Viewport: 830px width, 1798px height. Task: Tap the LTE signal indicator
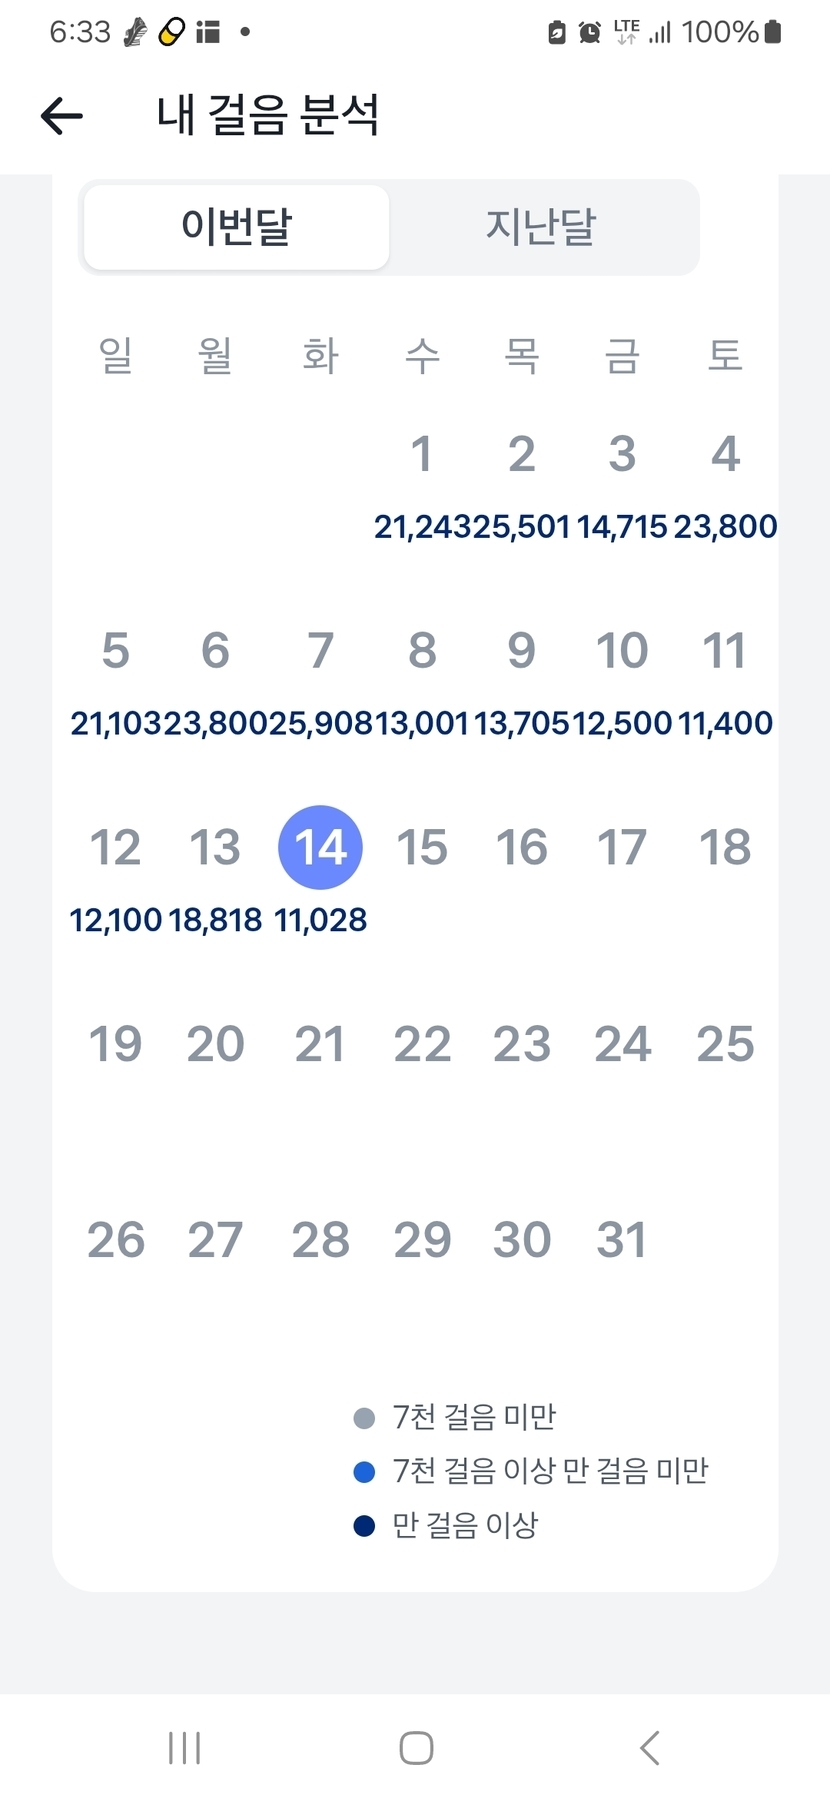click(x=627, y=32)
